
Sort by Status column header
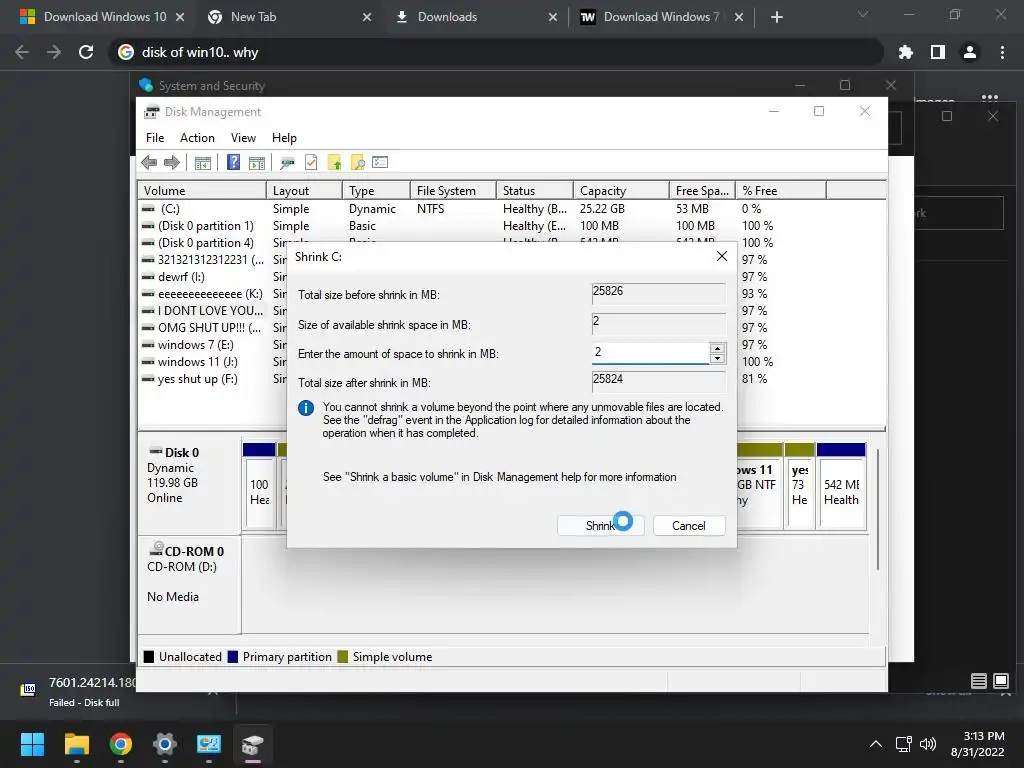pyautogui.click(x=534, y=191)
